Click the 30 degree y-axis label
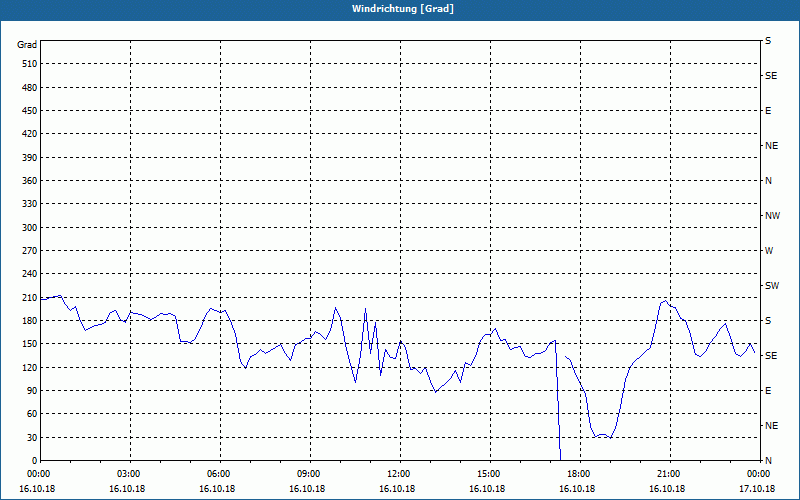The image size is (800, 500). 32,437
